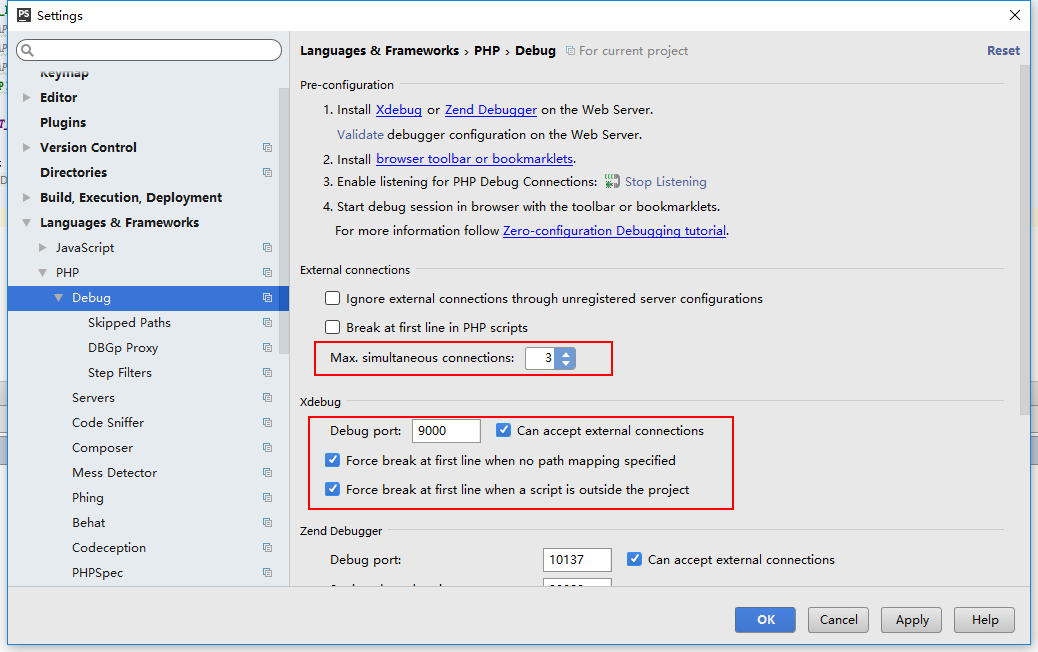
Task: Open DBGp Proxy settings page
Action: [x=123, y=348]
